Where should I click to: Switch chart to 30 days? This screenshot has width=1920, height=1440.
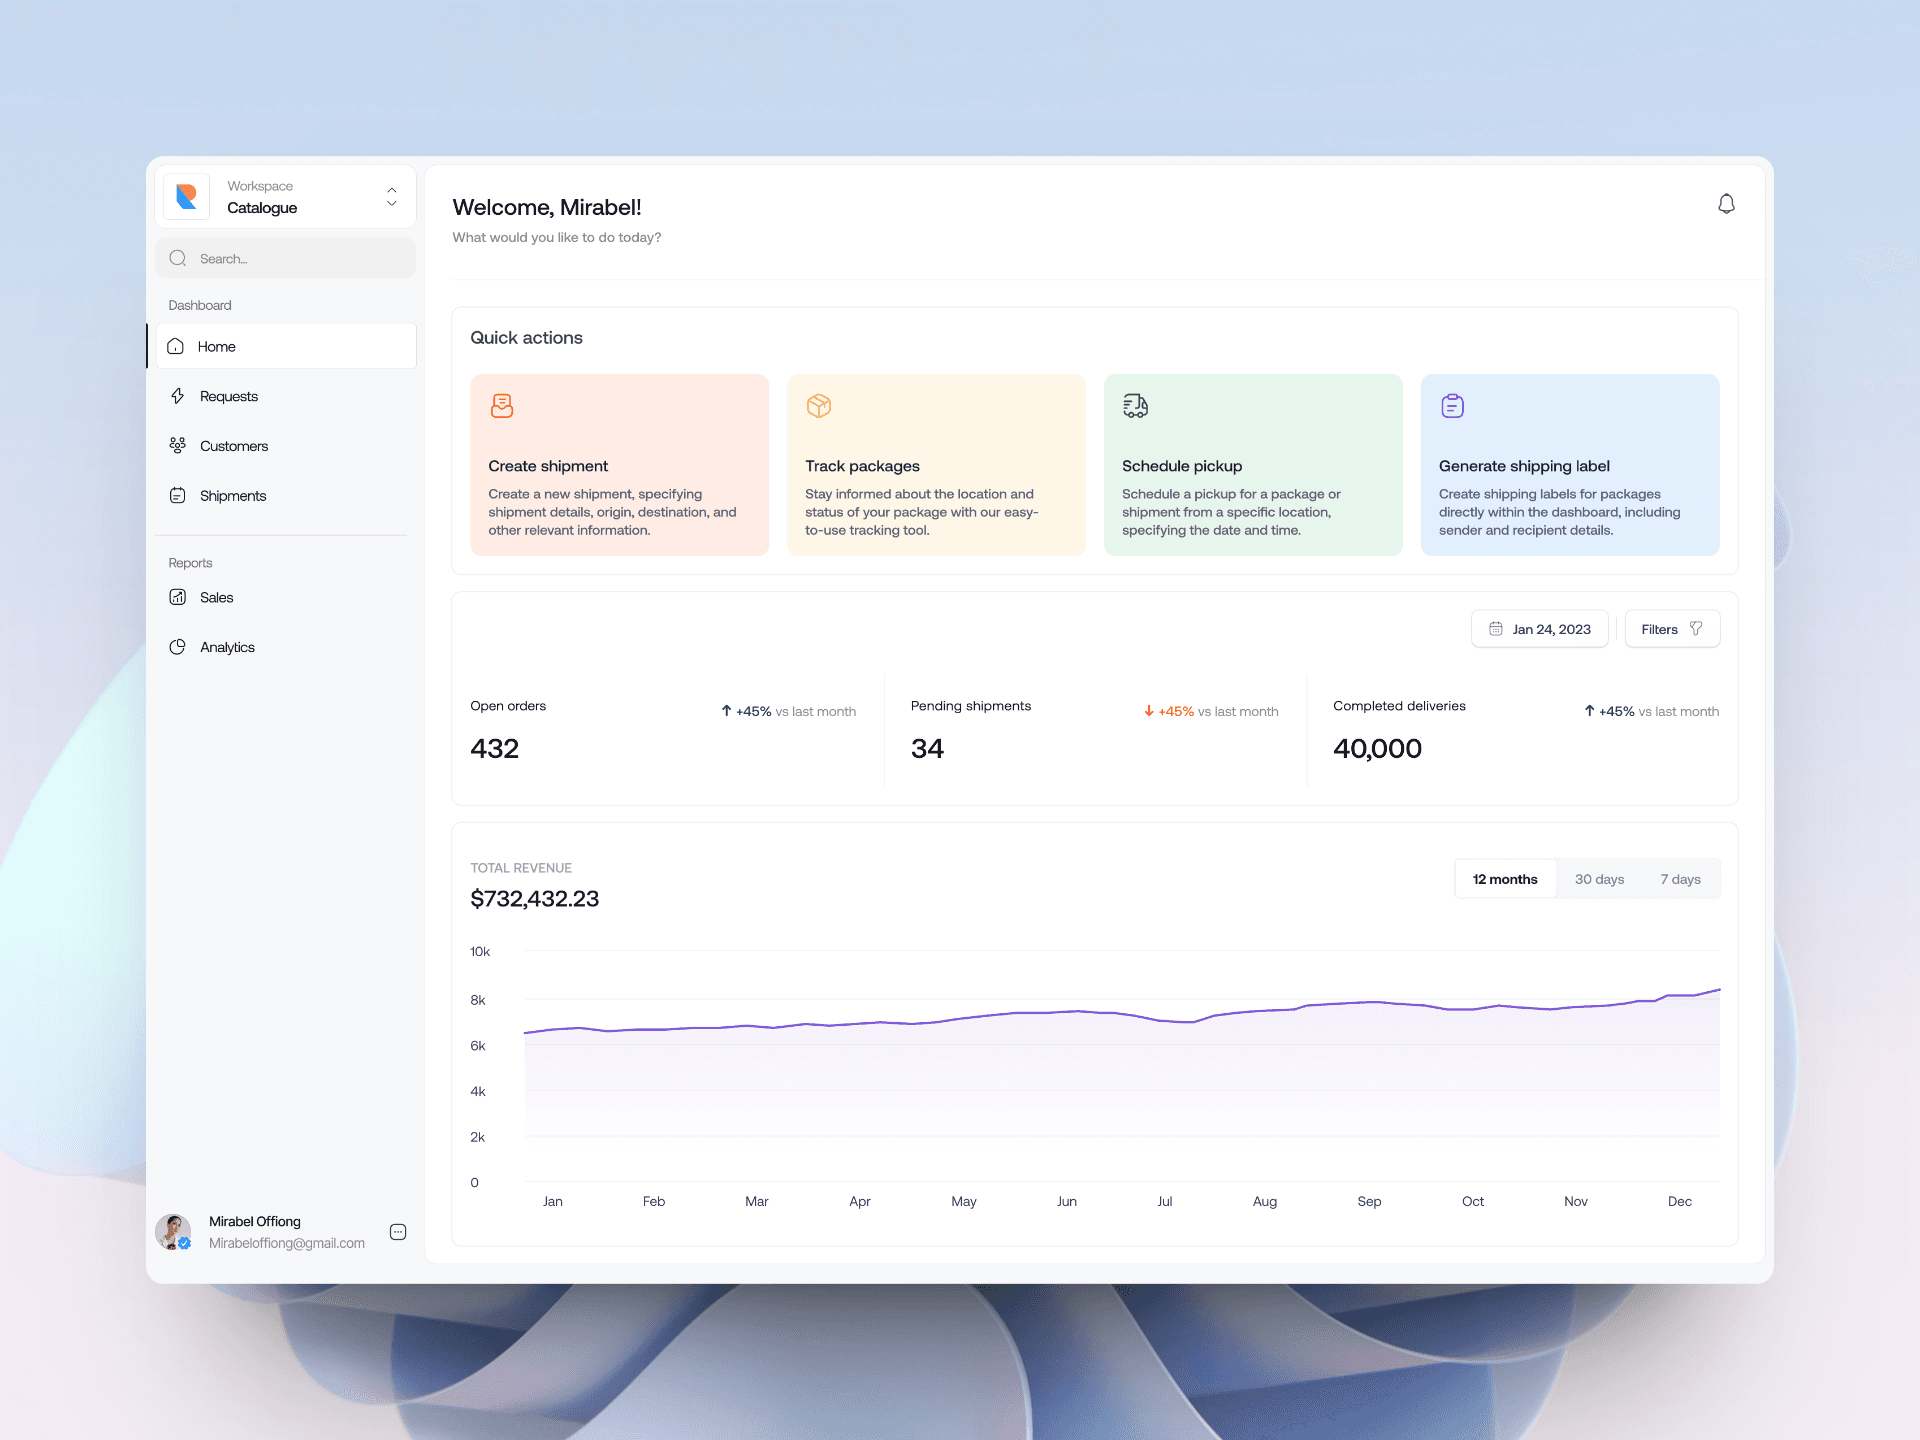pos(1599,879)
